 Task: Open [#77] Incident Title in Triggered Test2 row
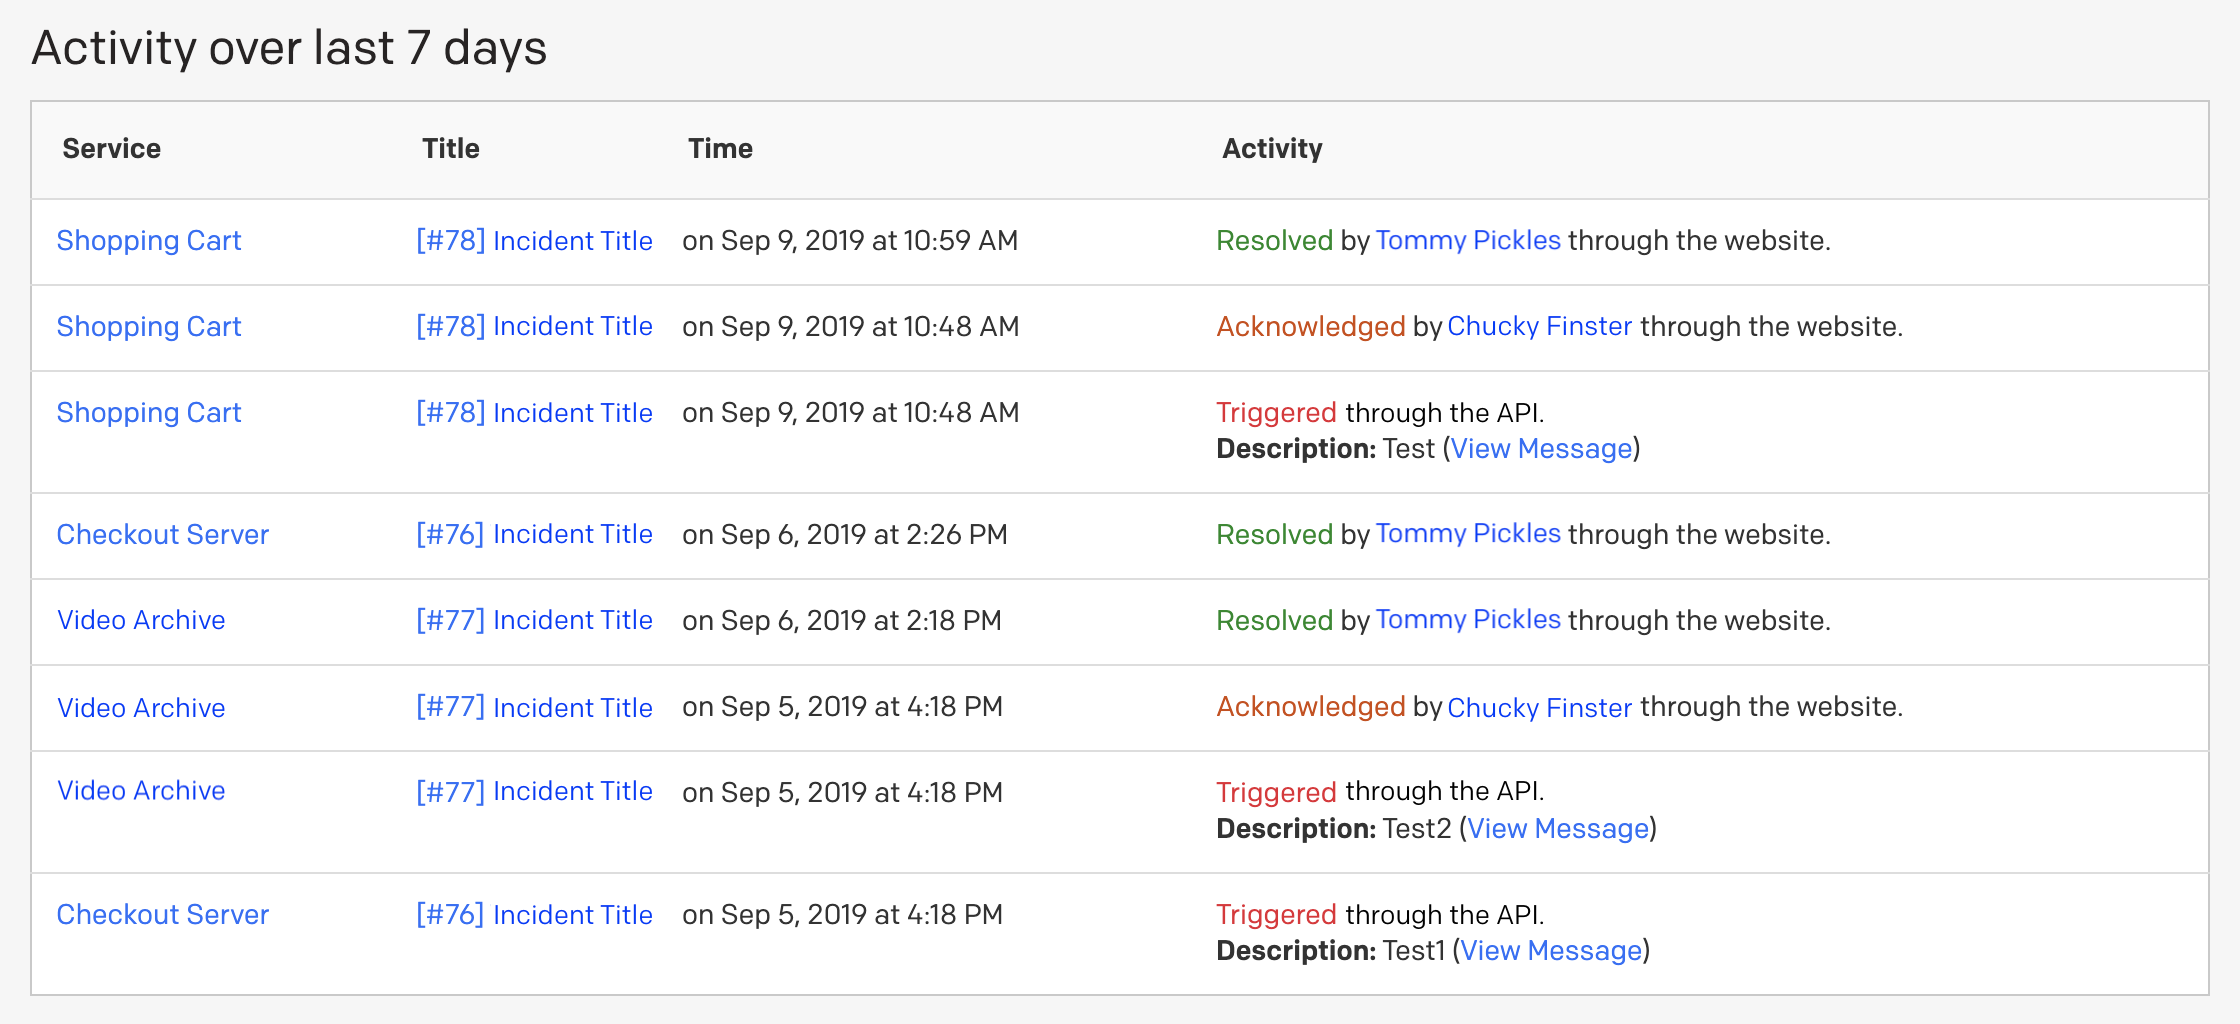(534, 792)
